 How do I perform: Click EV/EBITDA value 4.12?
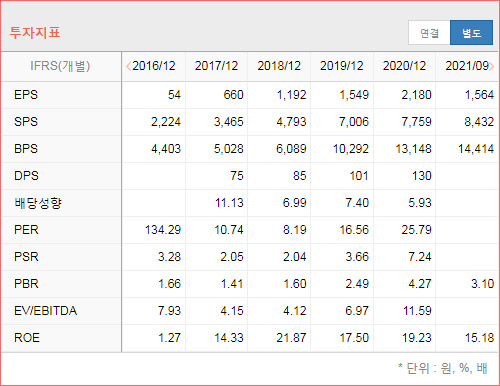coord(294,311)
